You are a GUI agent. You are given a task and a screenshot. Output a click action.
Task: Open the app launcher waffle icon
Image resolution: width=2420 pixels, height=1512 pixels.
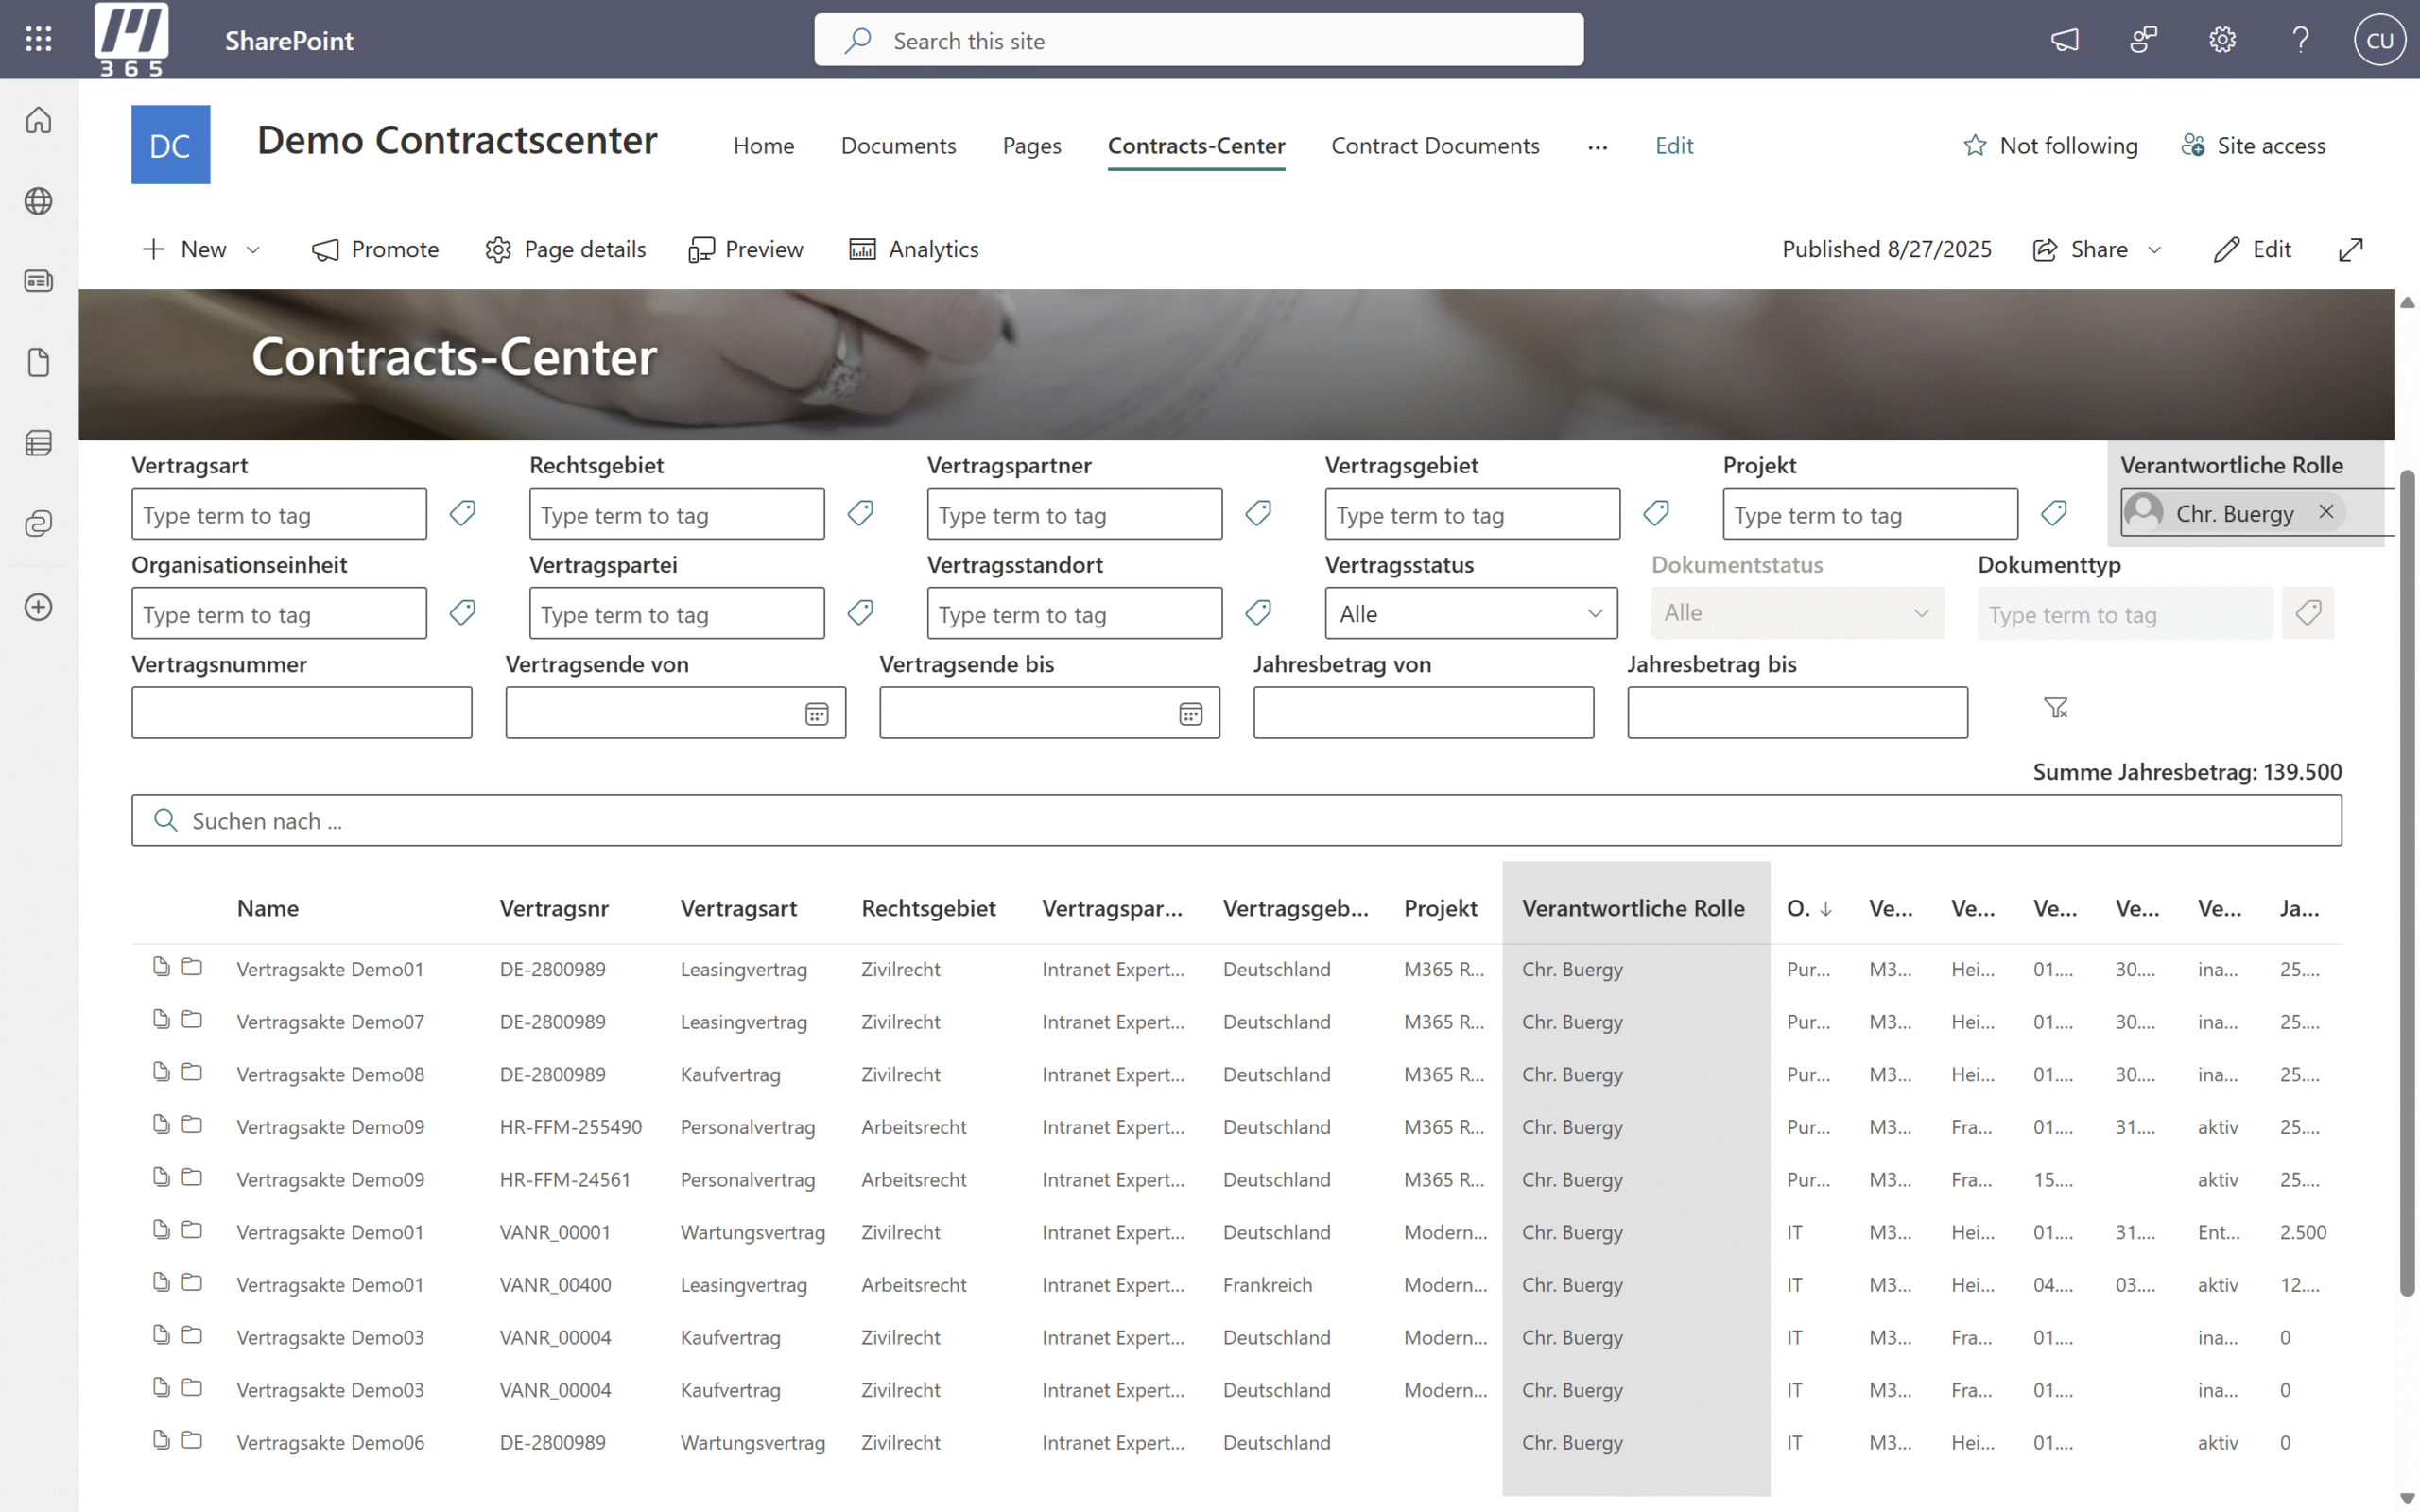38,40
